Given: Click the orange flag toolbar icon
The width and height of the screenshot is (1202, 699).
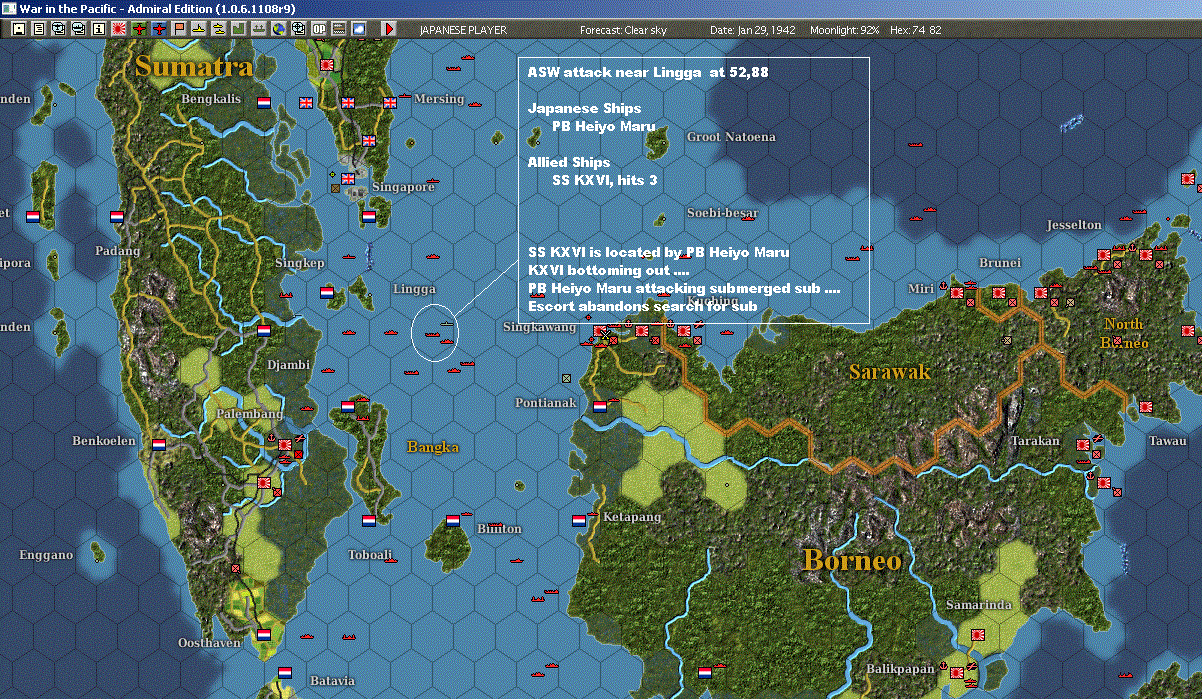Looking at the screenshot, I should pos(179,29).
